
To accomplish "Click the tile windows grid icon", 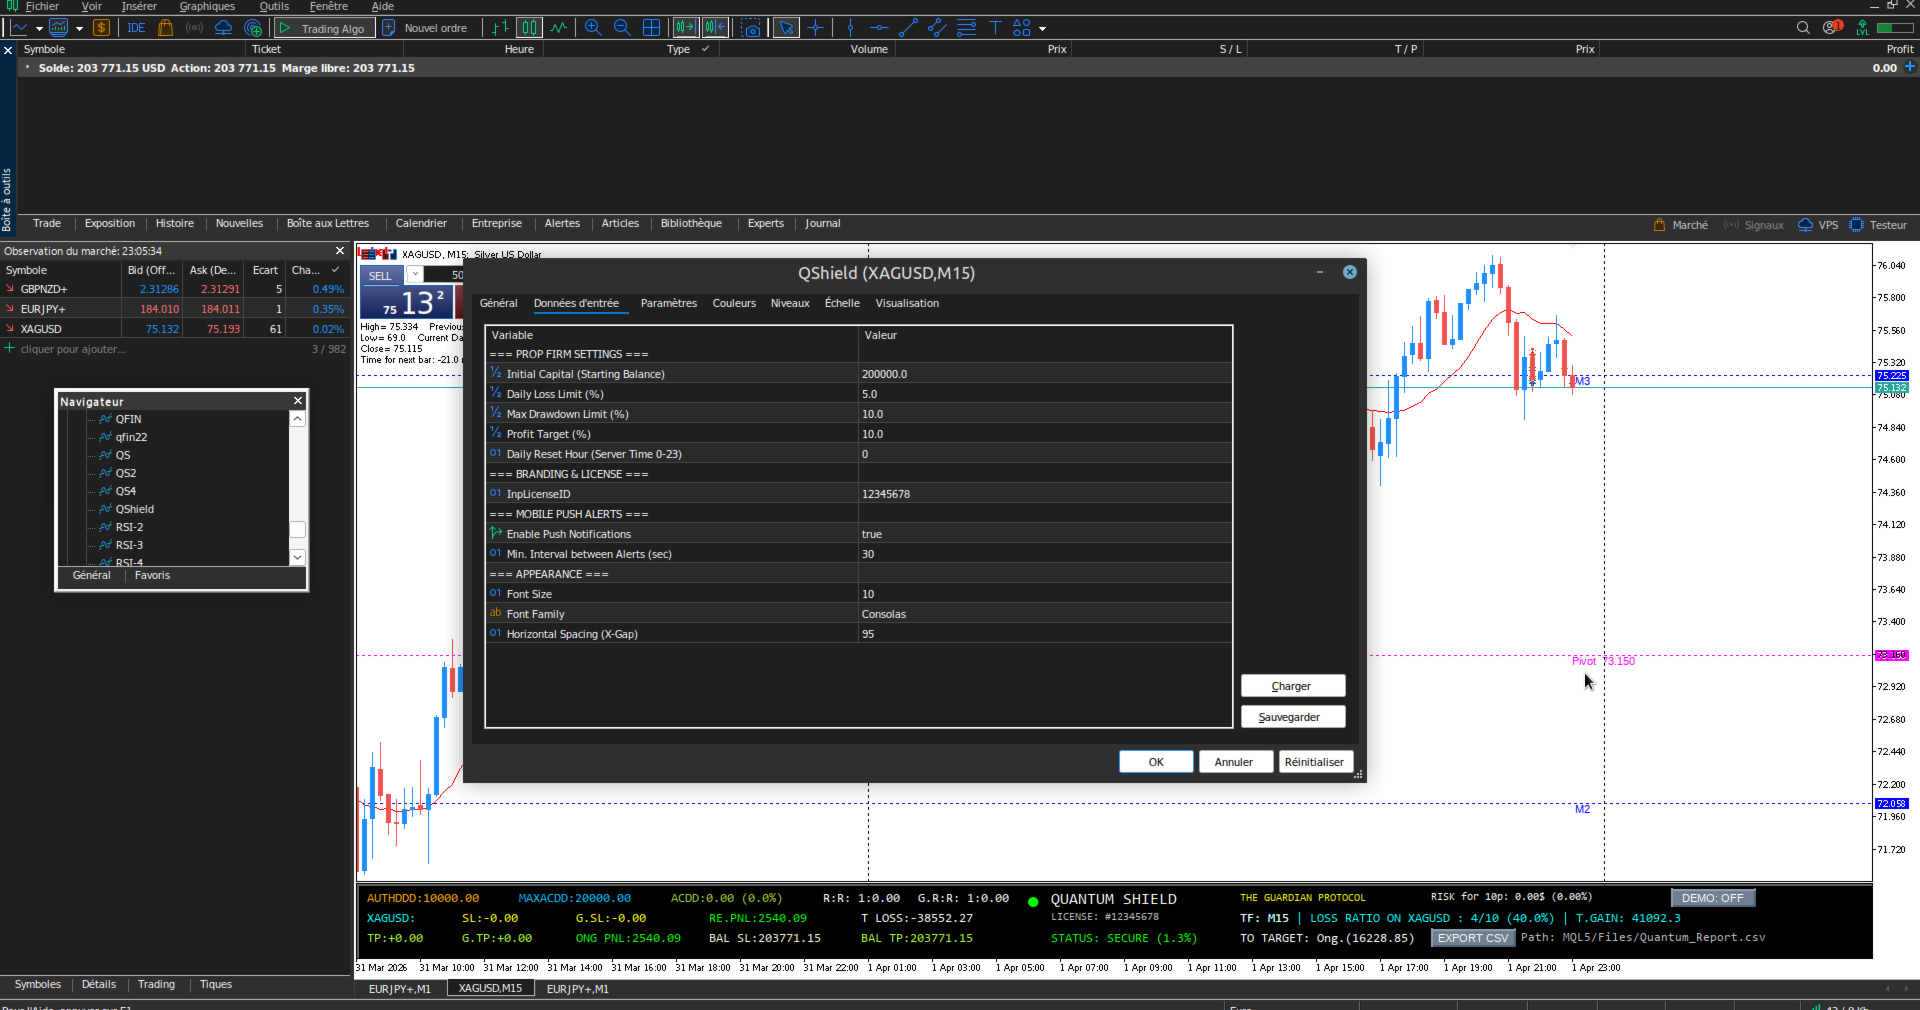I will [651, 28].
